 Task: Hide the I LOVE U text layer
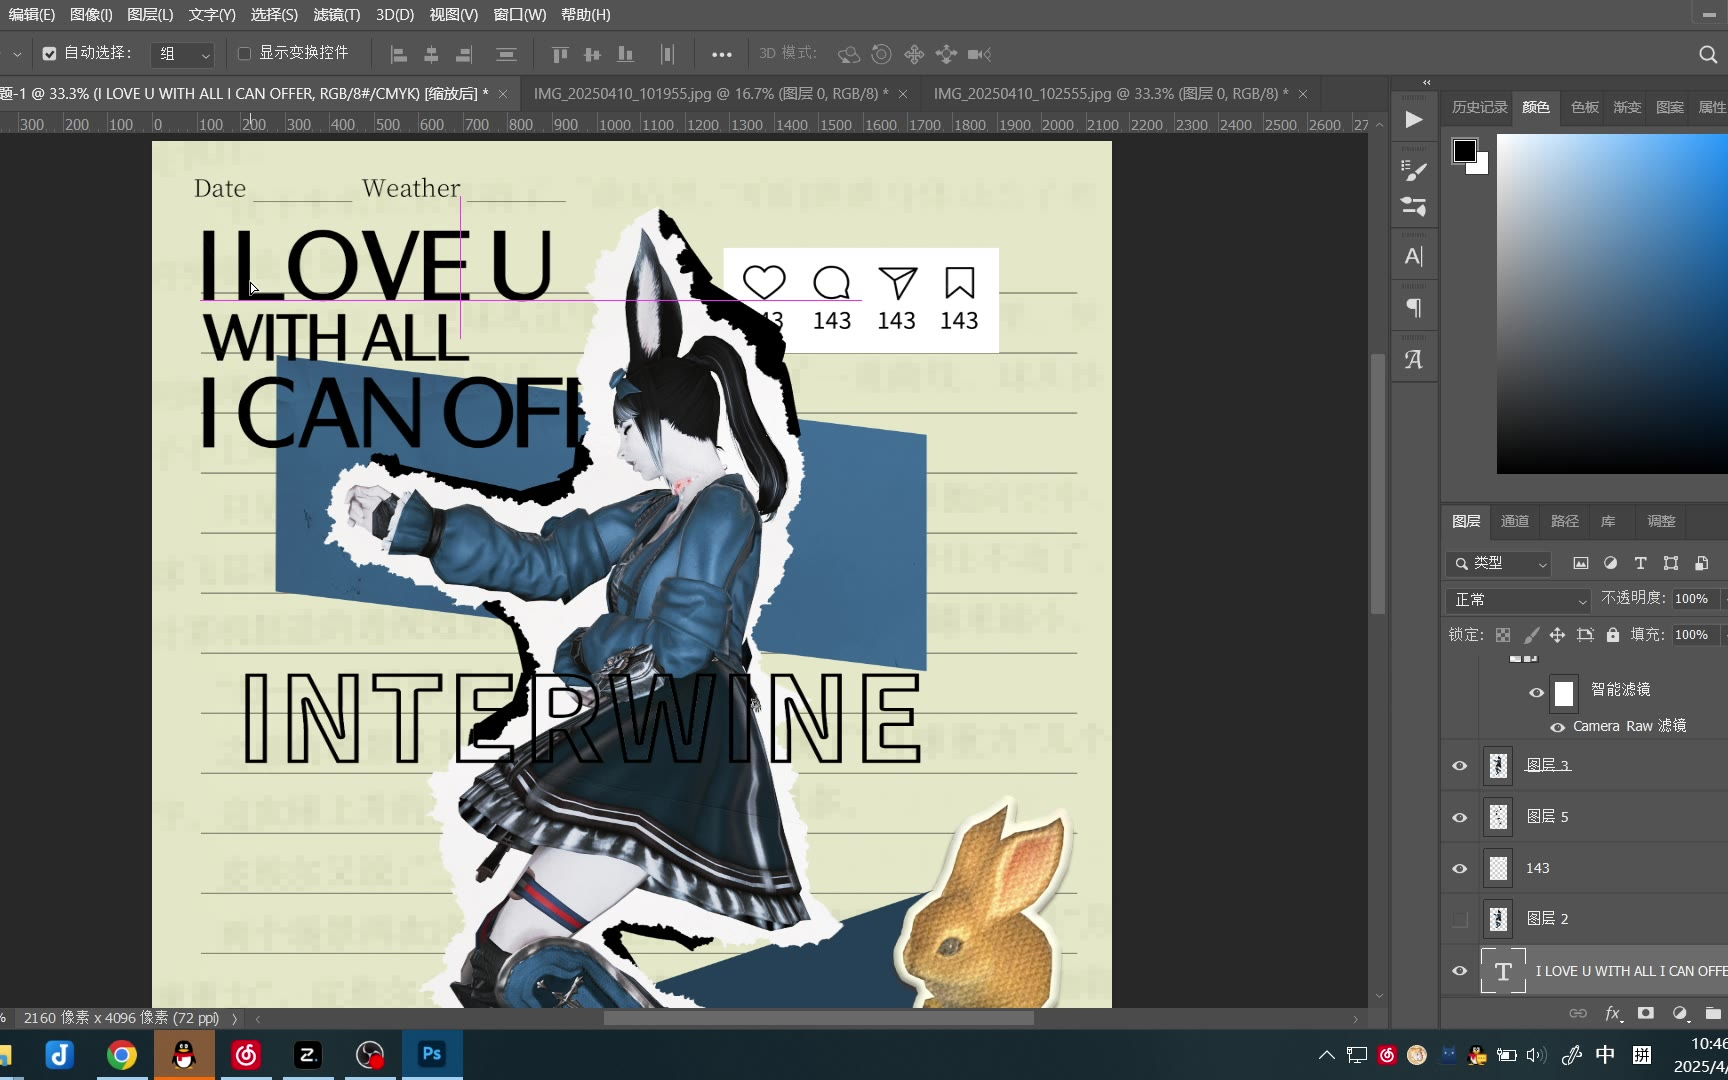(x=1460, y=971)
